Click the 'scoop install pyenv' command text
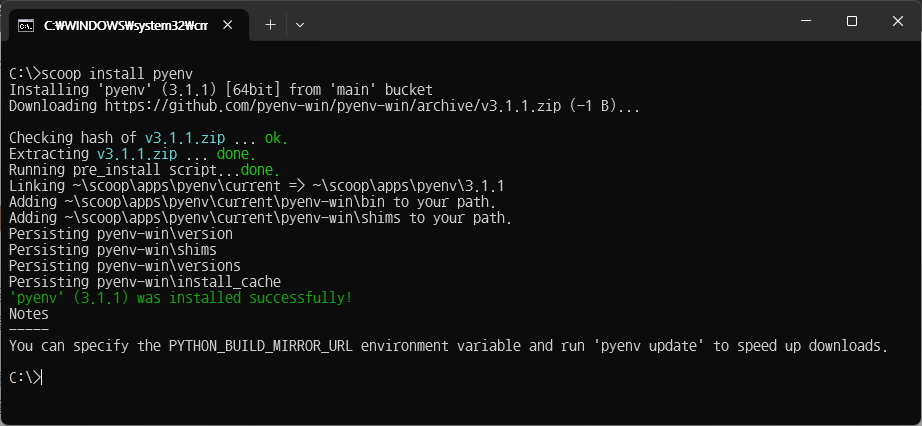Viewport: 922px width, 426px height. tap(118, 74)
